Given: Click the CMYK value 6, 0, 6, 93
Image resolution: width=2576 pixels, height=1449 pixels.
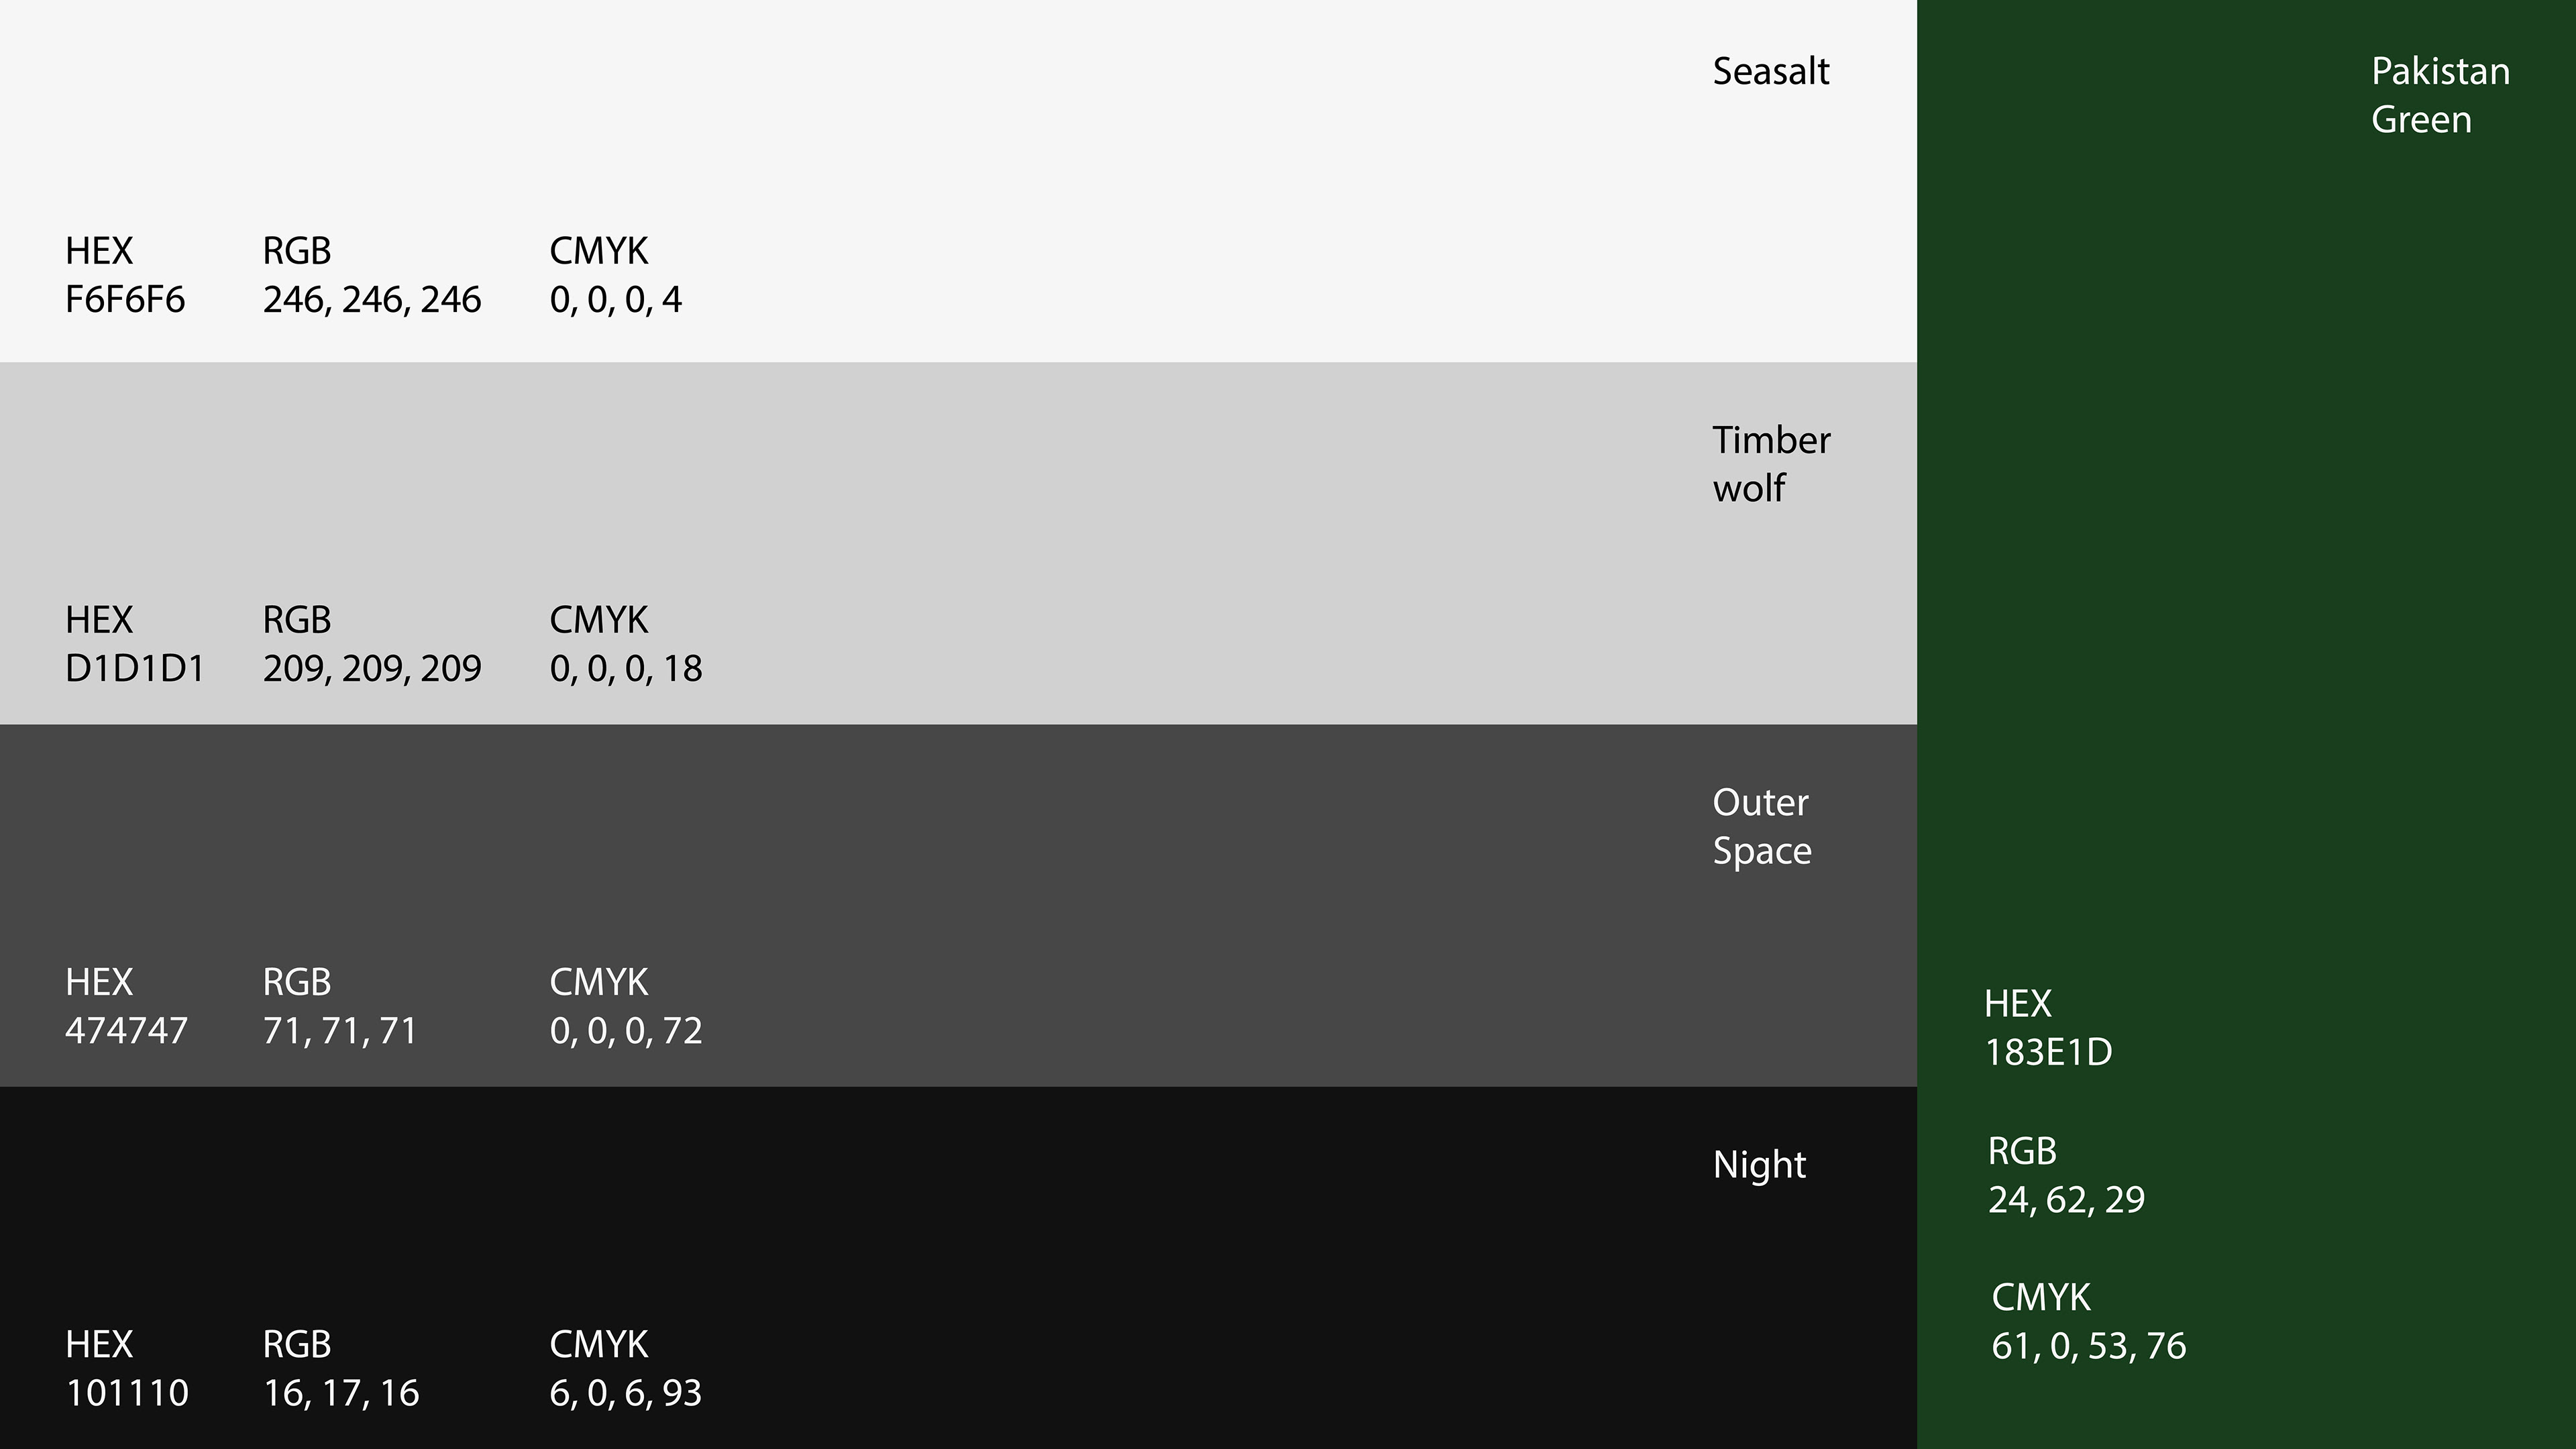Looking at the screenshot, I should (626, 1393).
